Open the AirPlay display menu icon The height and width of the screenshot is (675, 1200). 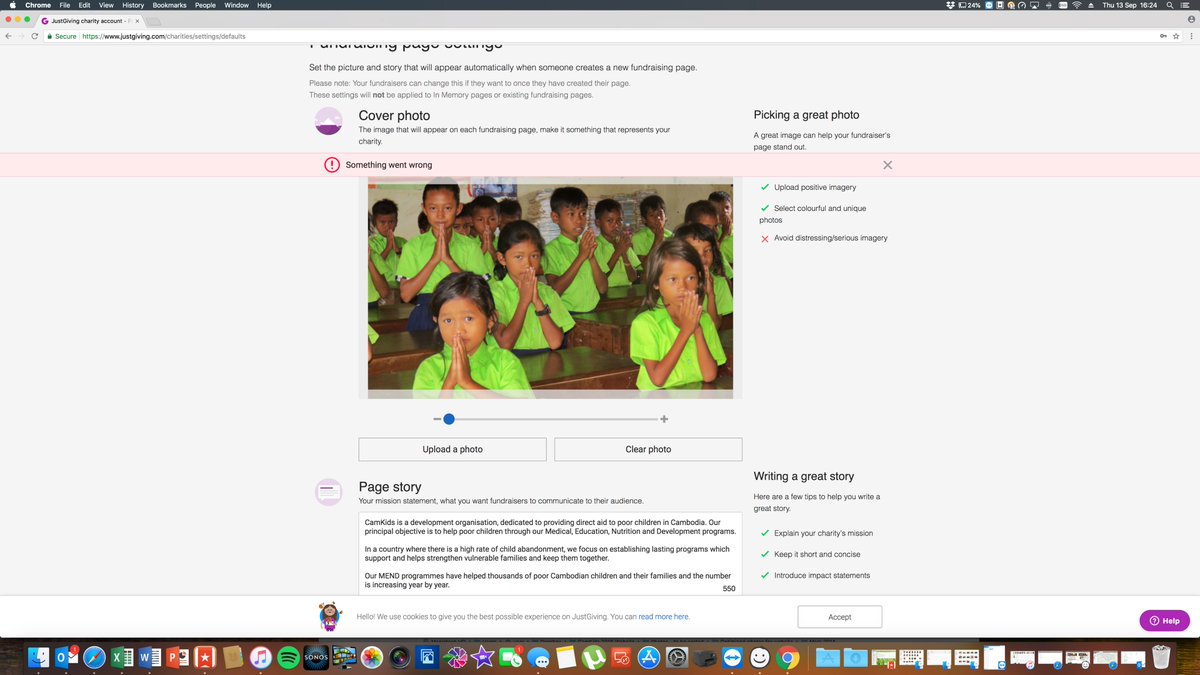1033,5
